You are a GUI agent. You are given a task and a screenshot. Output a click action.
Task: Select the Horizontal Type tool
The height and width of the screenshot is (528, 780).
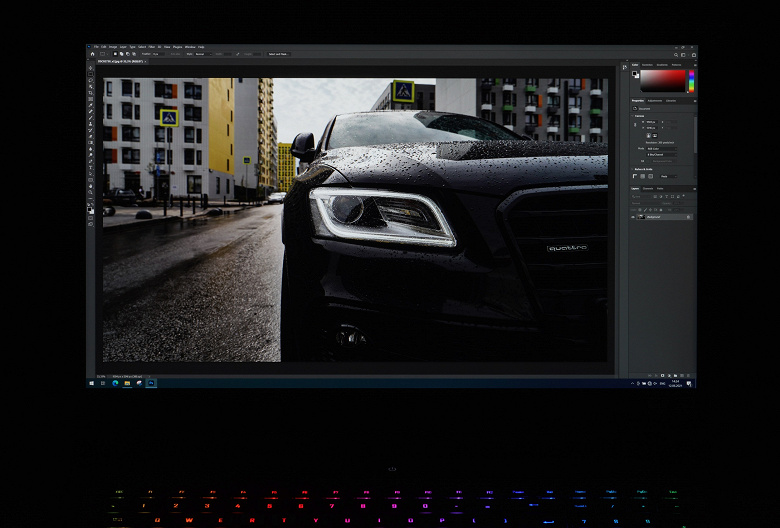point(91,167)
